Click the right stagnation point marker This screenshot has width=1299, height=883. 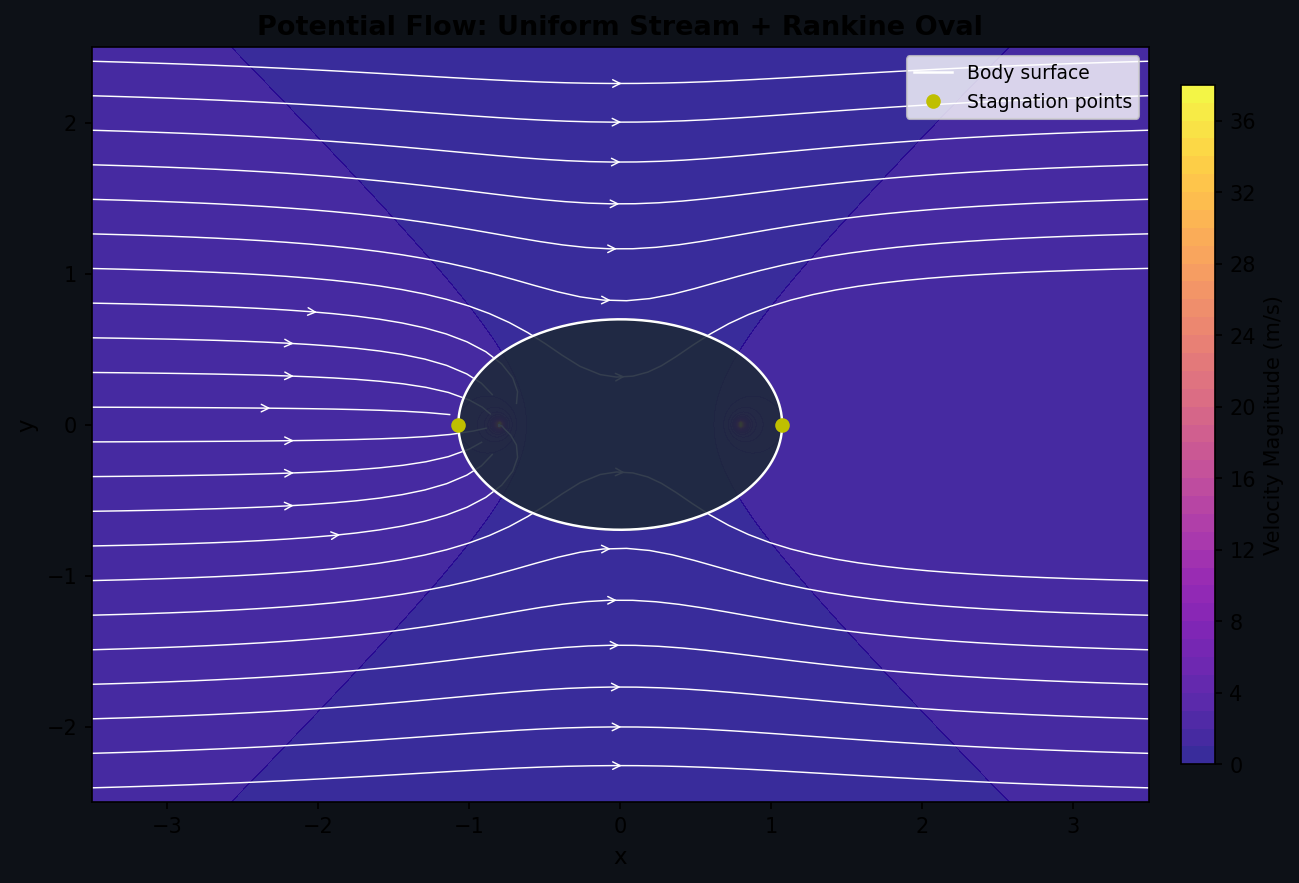click(x=782, y=425)
